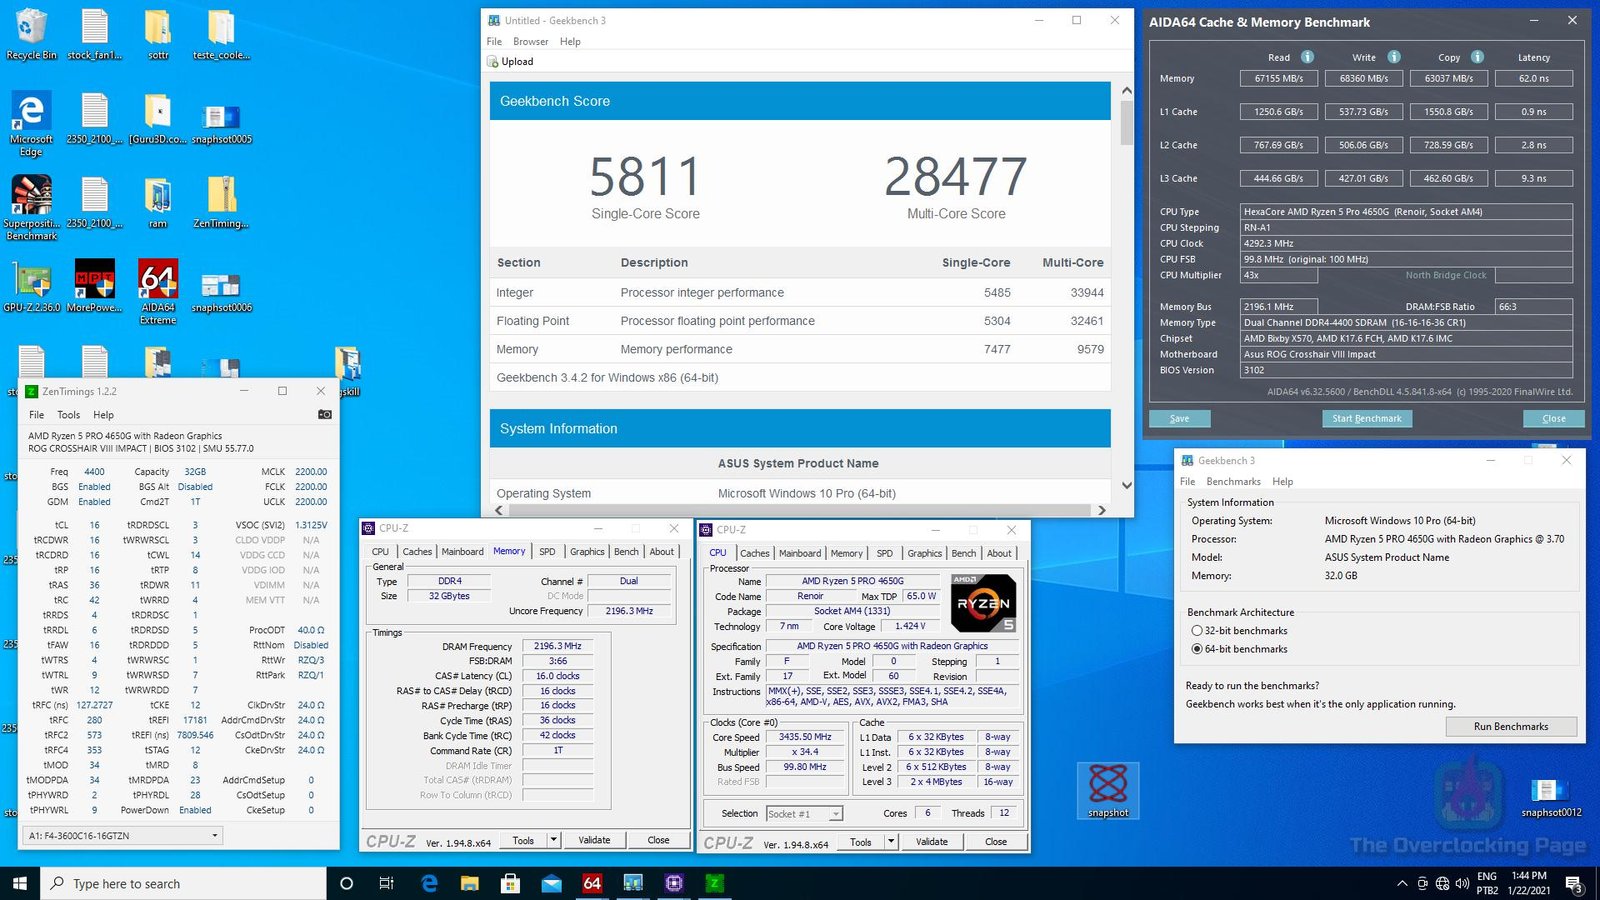Open the Browser menu in Geekbench
Screen dimensions: 1600x900
[530, 42]
